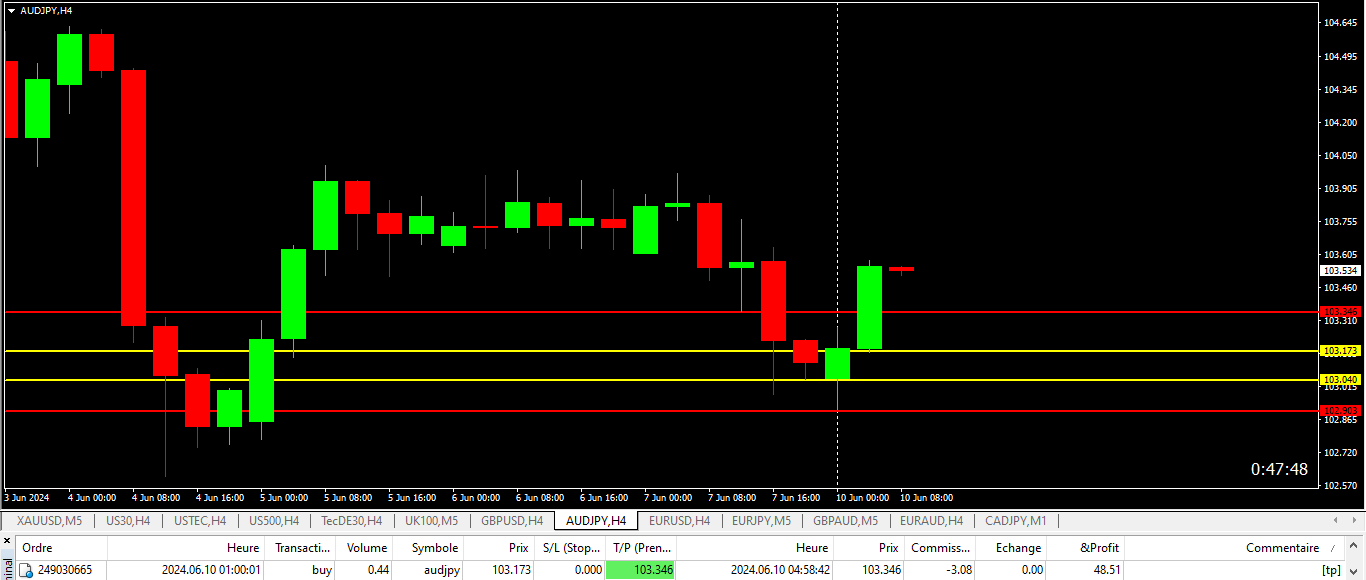This screenshot has height=580, width=1366.
Task: Select the CADJPY,M1 chart tab
Action: coord(1016,521)
